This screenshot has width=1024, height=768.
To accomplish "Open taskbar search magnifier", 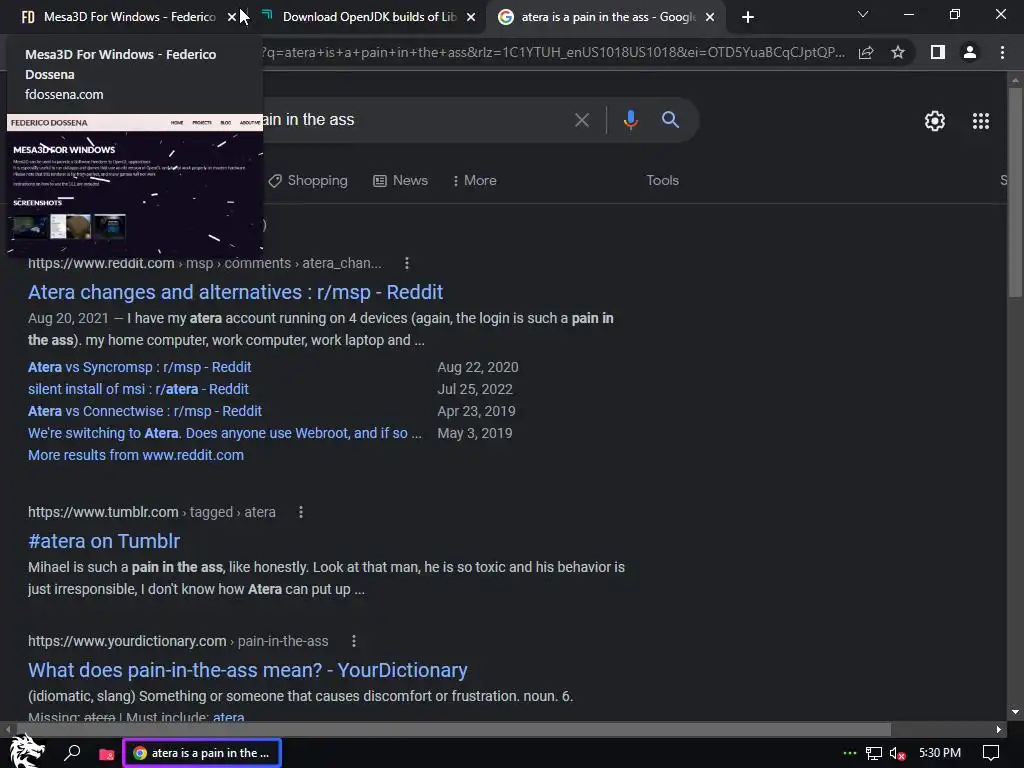I will (x=72, y=753).
